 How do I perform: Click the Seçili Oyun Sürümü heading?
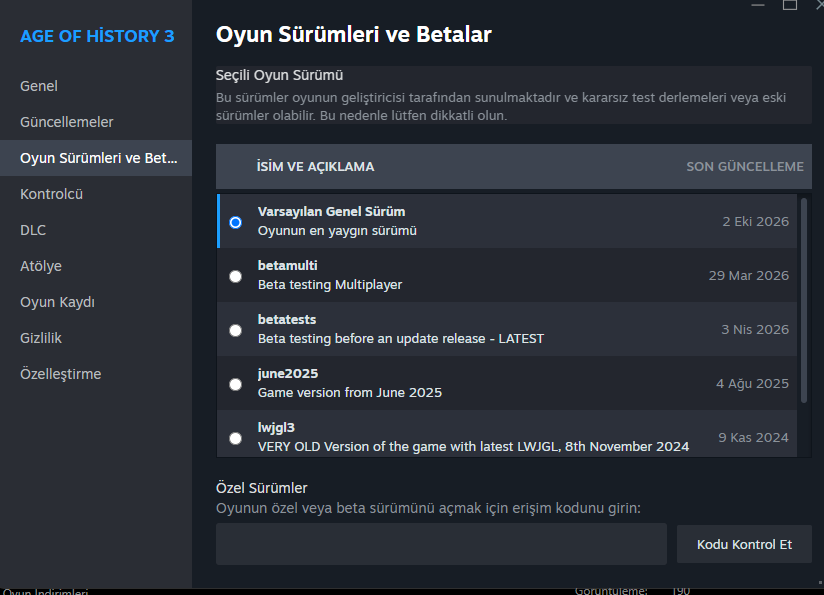pos(279,75)
